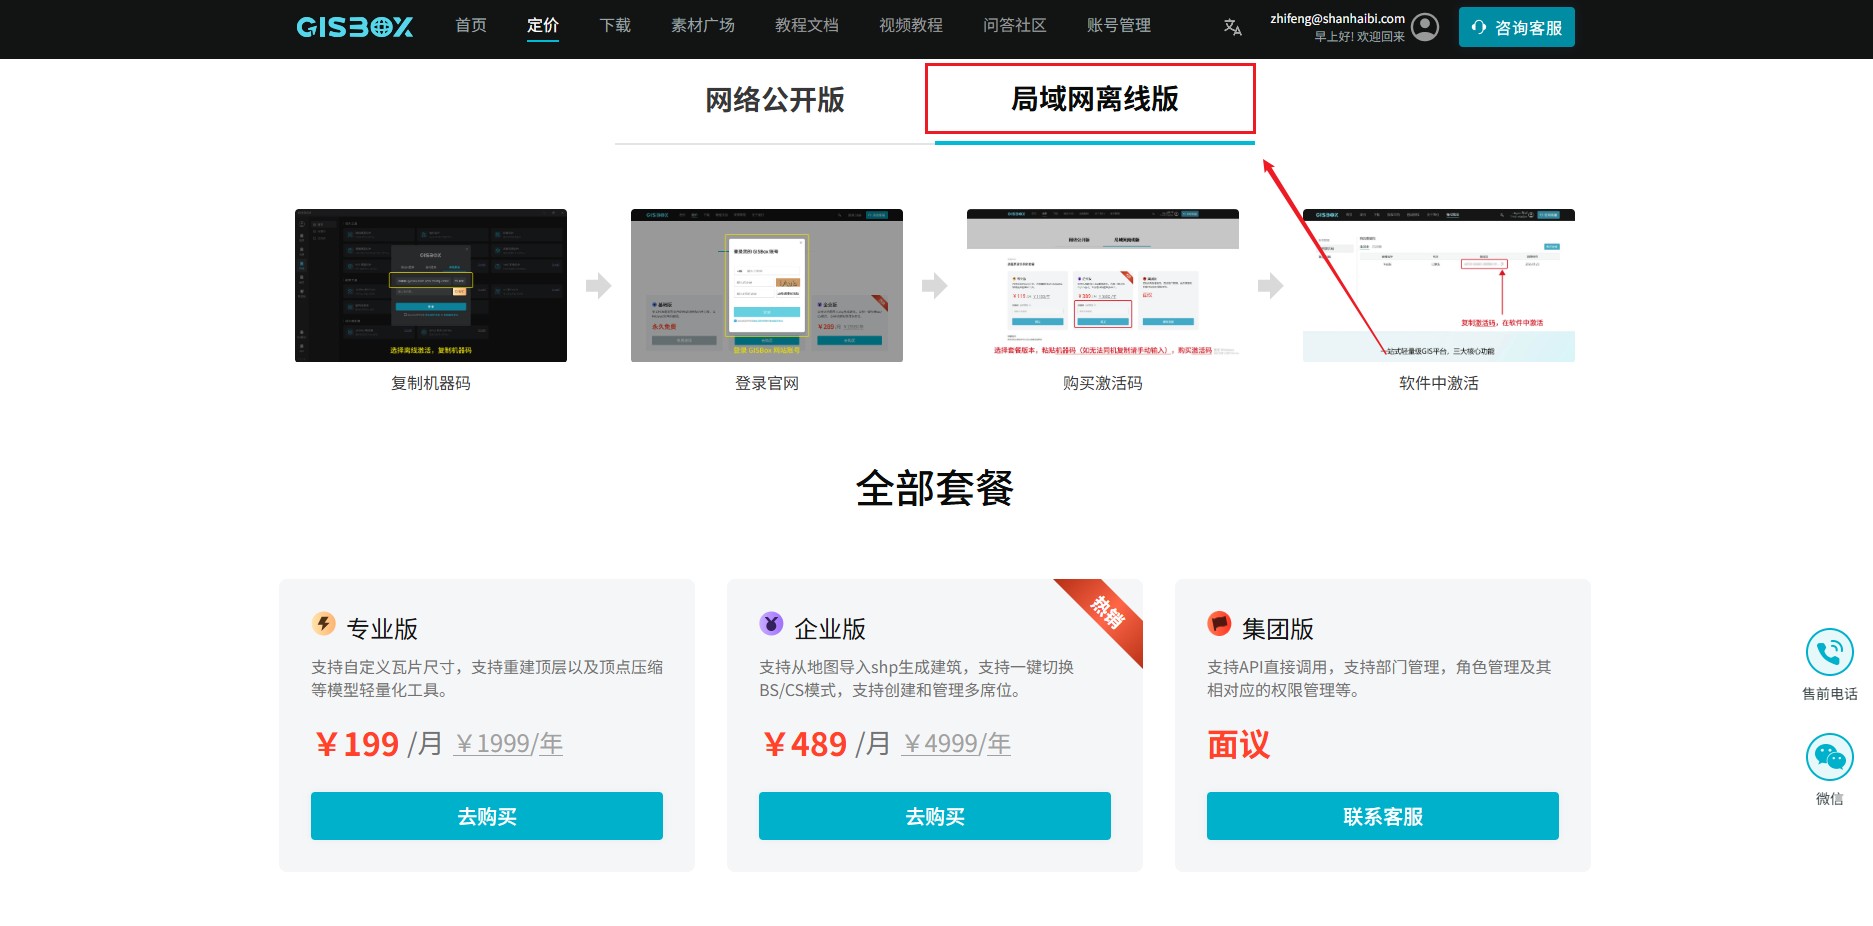Open 视频教程 in the navigation
The height and width of the screenshot is (926, 1873).
tap(911, 25)
